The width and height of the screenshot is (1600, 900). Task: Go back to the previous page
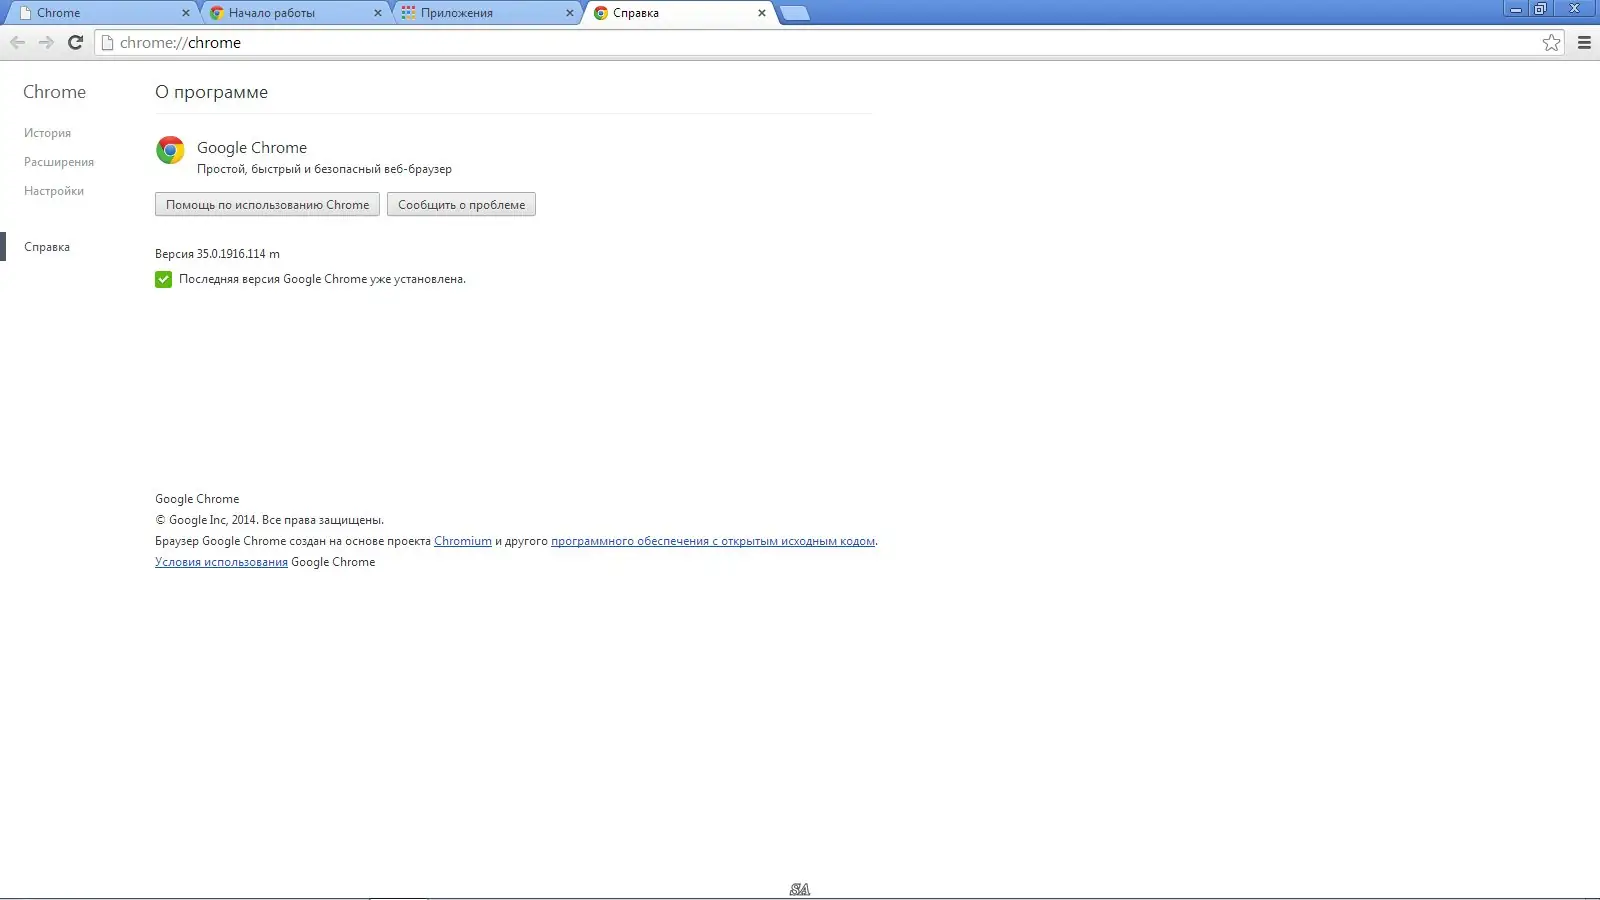[x=17, y=42]
